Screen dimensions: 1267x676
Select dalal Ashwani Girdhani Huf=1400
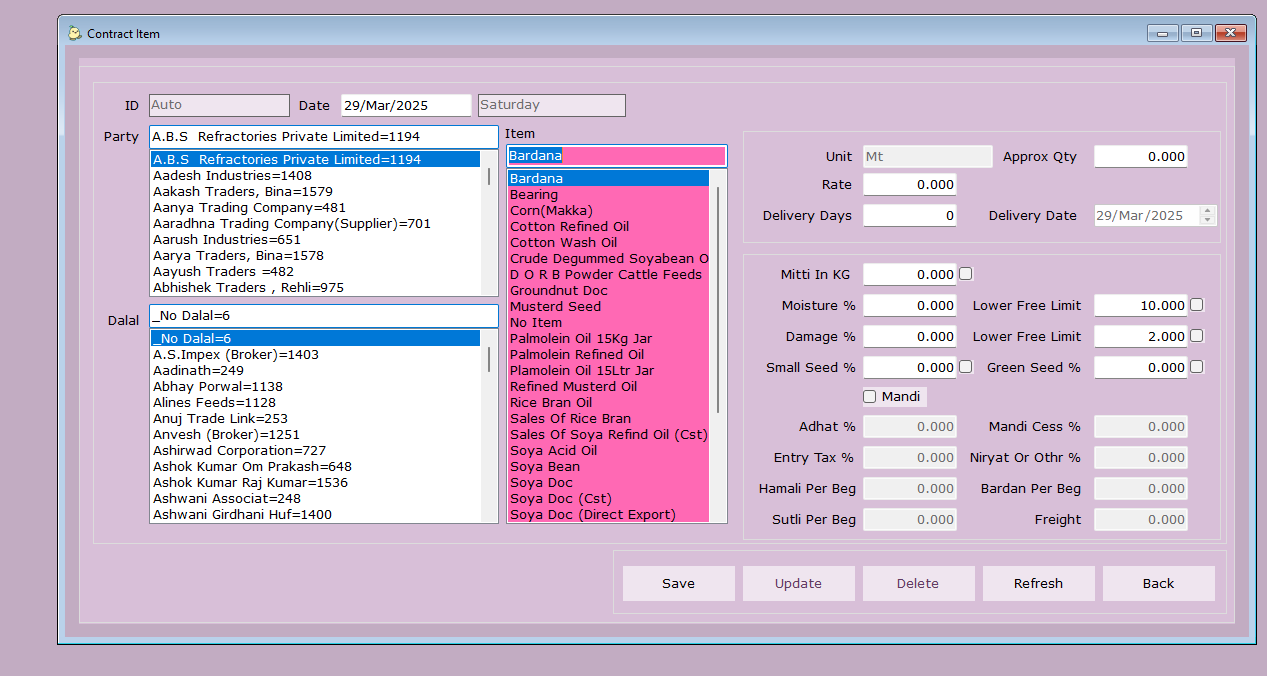(315, 515)
